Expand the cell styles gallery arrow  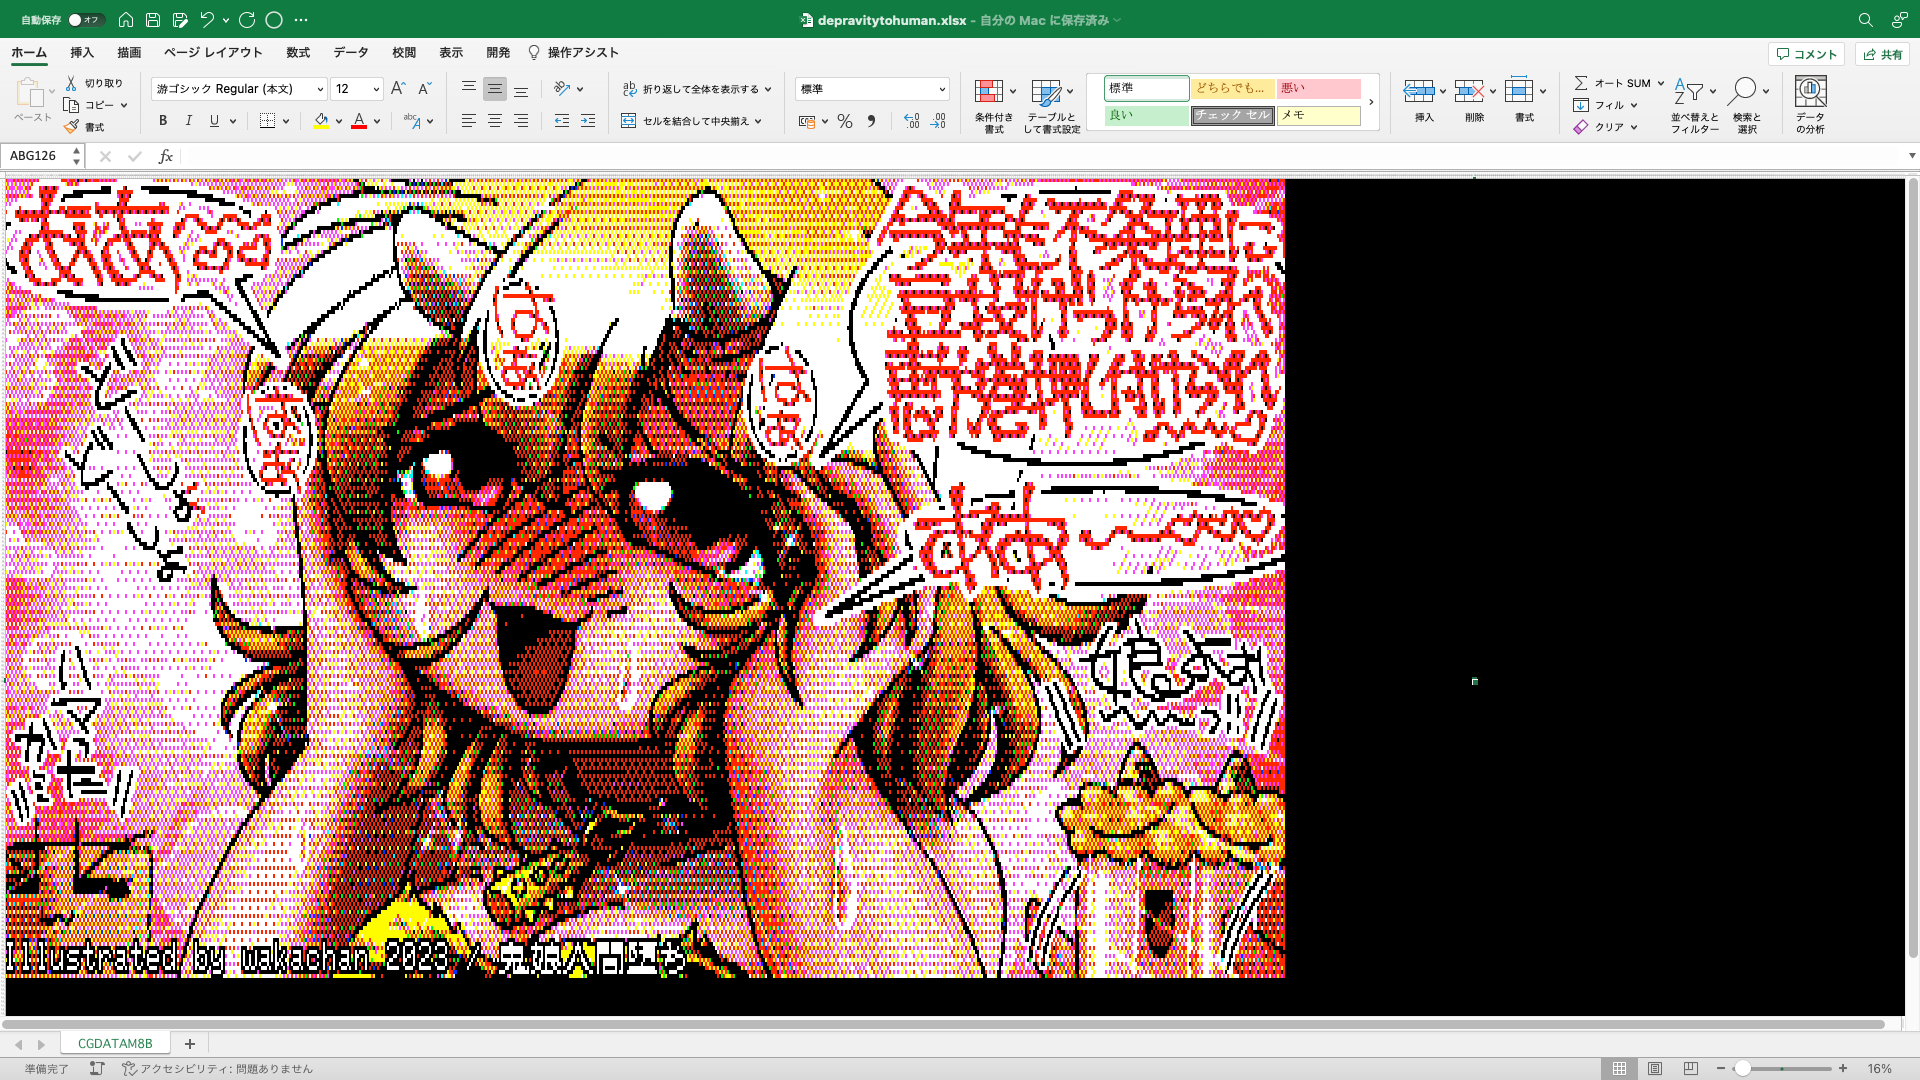(x=1371, y=102)
